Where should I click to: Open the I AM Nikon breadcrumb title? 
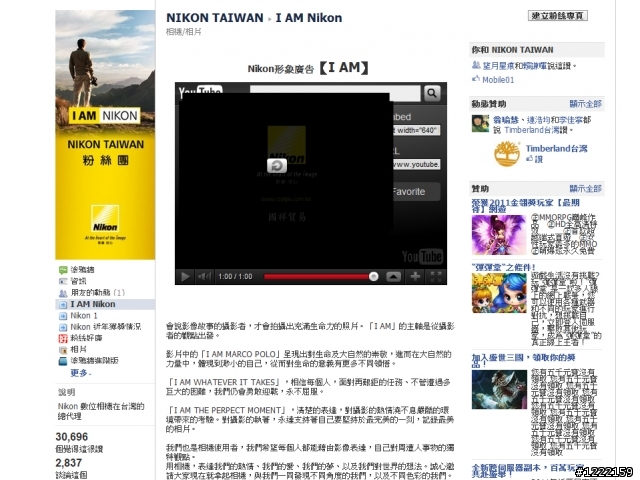(x=309, y=18)
